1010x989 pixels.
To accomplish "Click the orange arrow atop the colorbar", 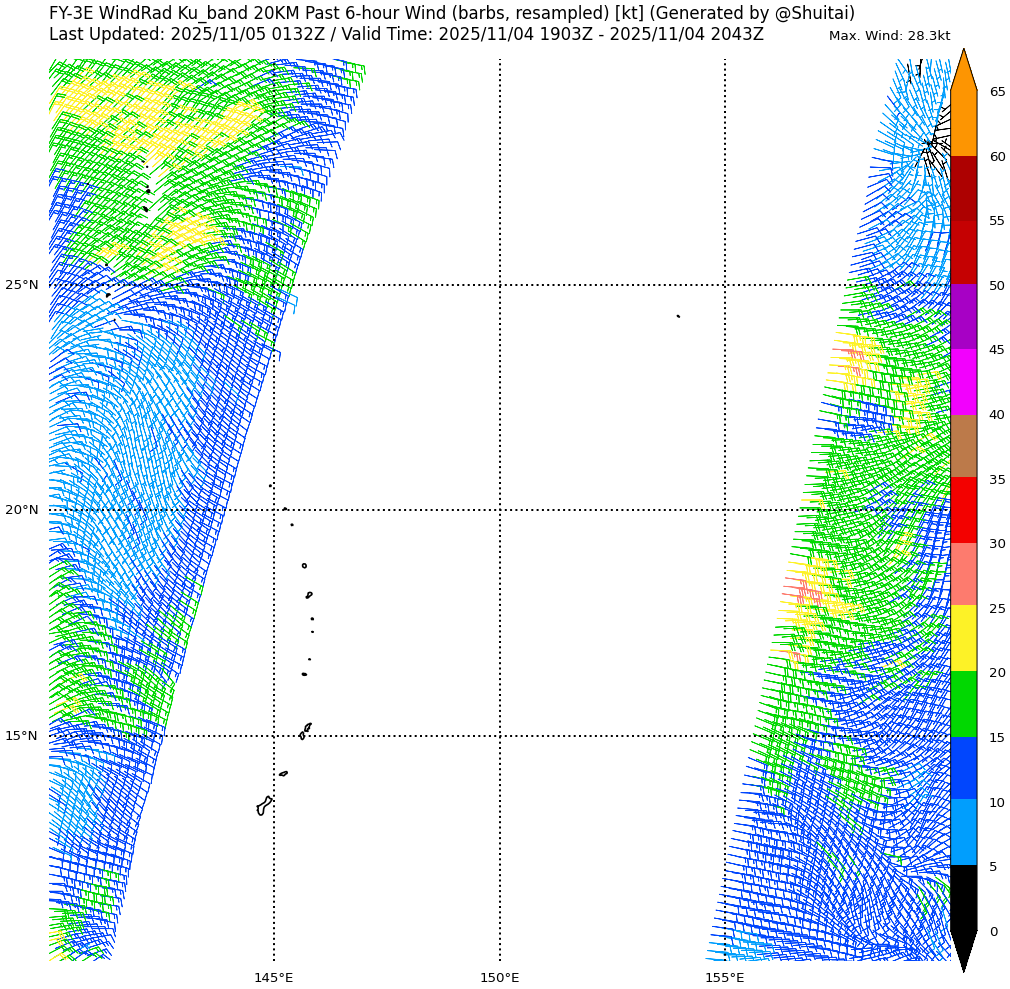I will (963, 72).
